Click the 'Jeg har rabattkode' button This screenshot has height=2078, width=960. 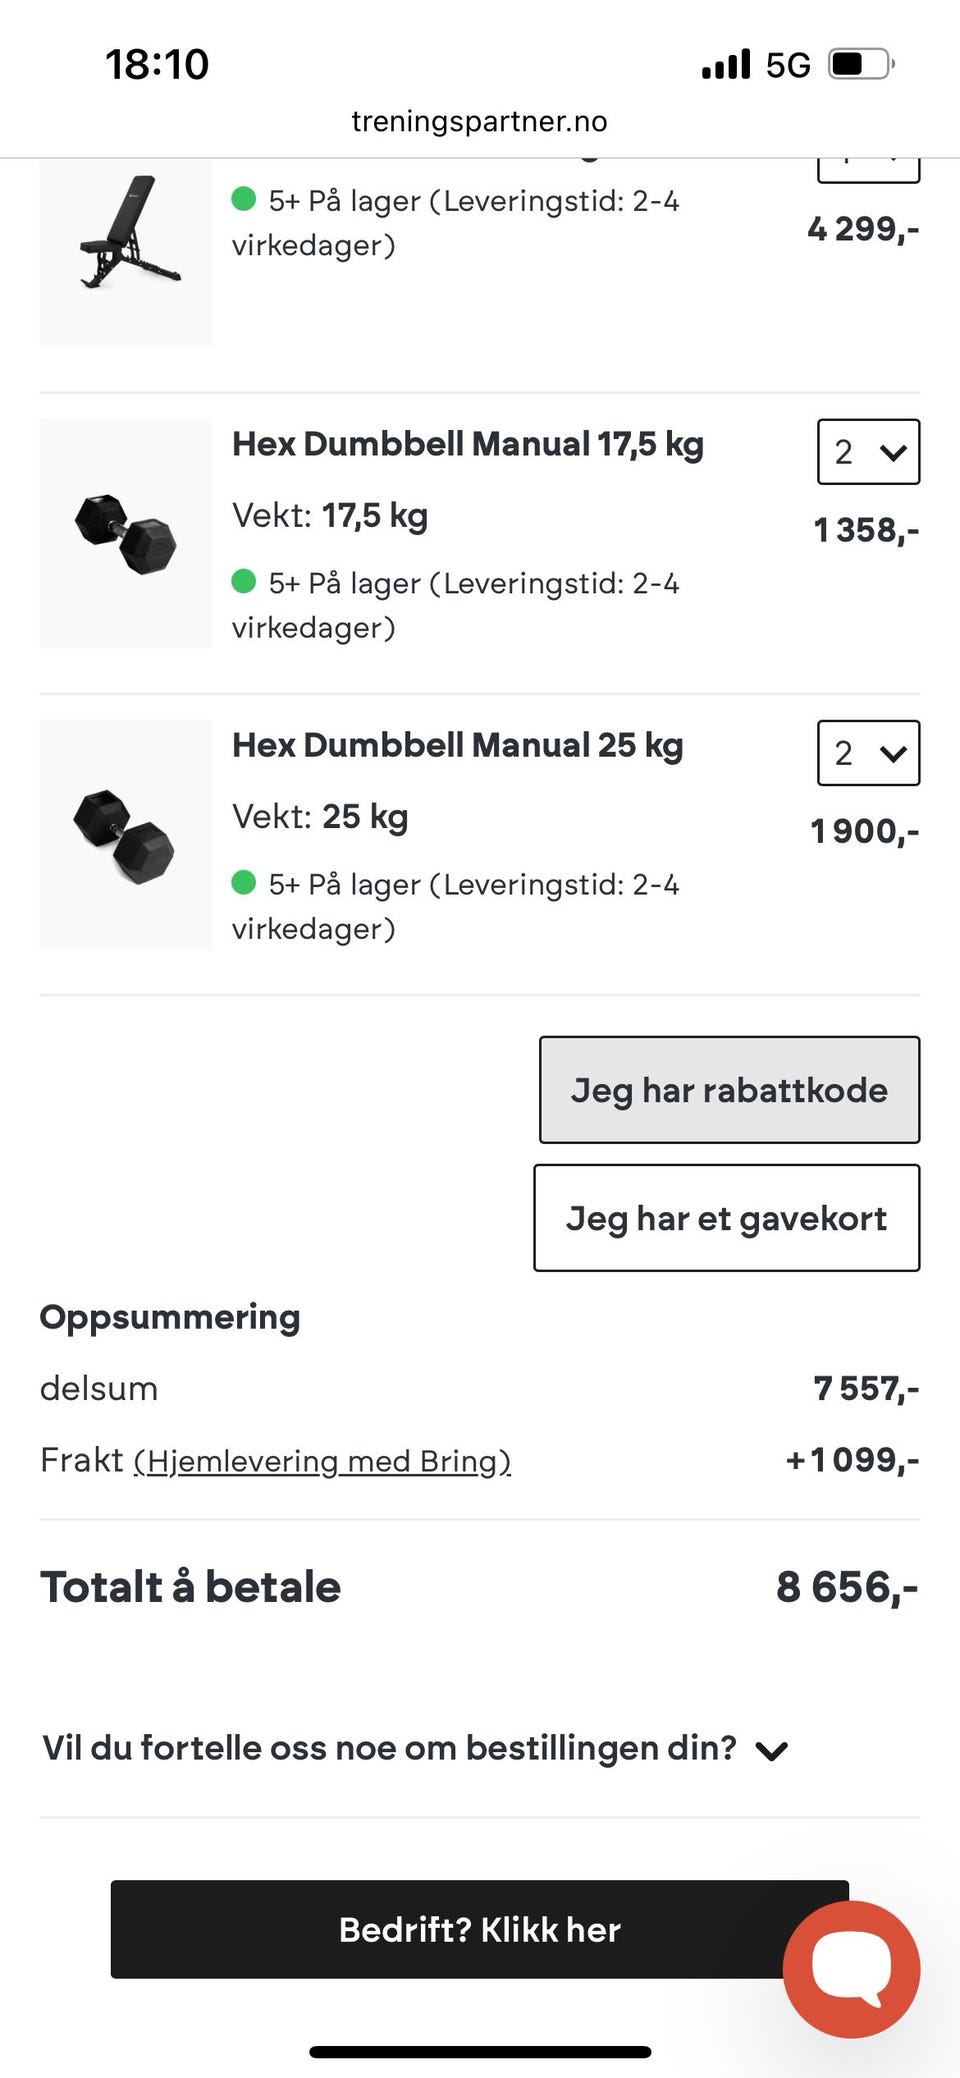(x=729, y=1090)
